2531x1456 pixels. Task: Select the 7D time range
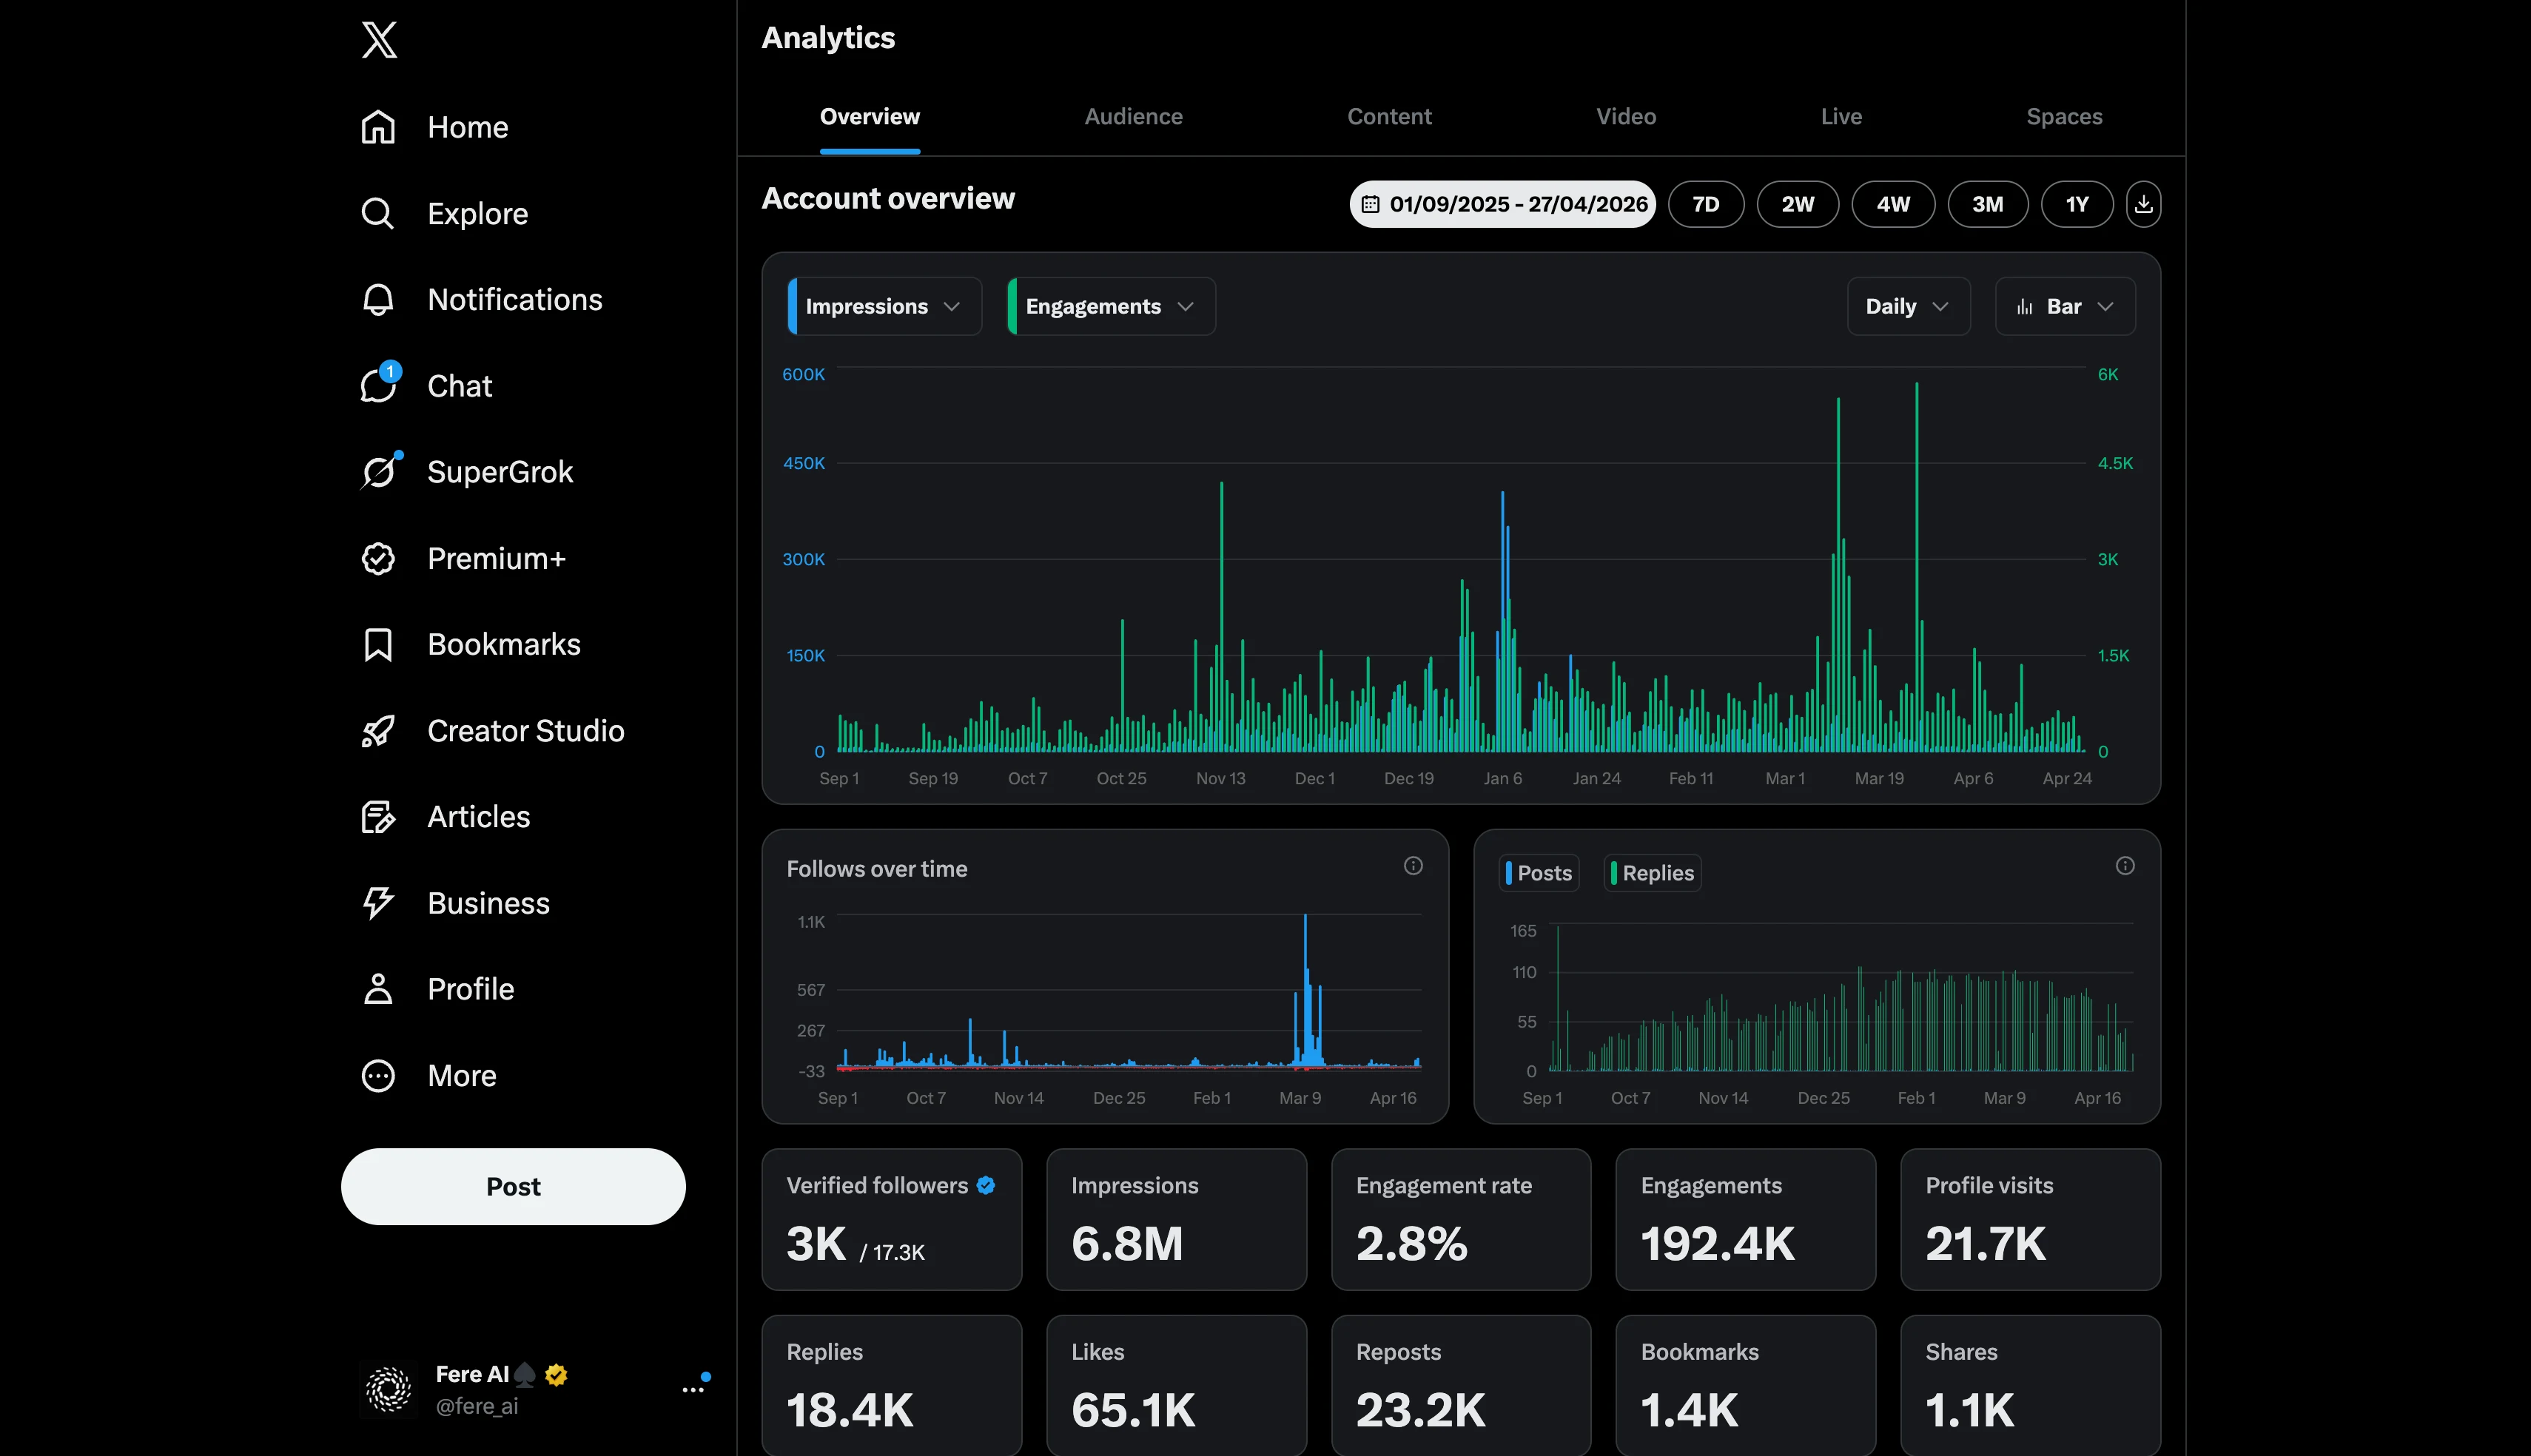tap(1706, 204)
